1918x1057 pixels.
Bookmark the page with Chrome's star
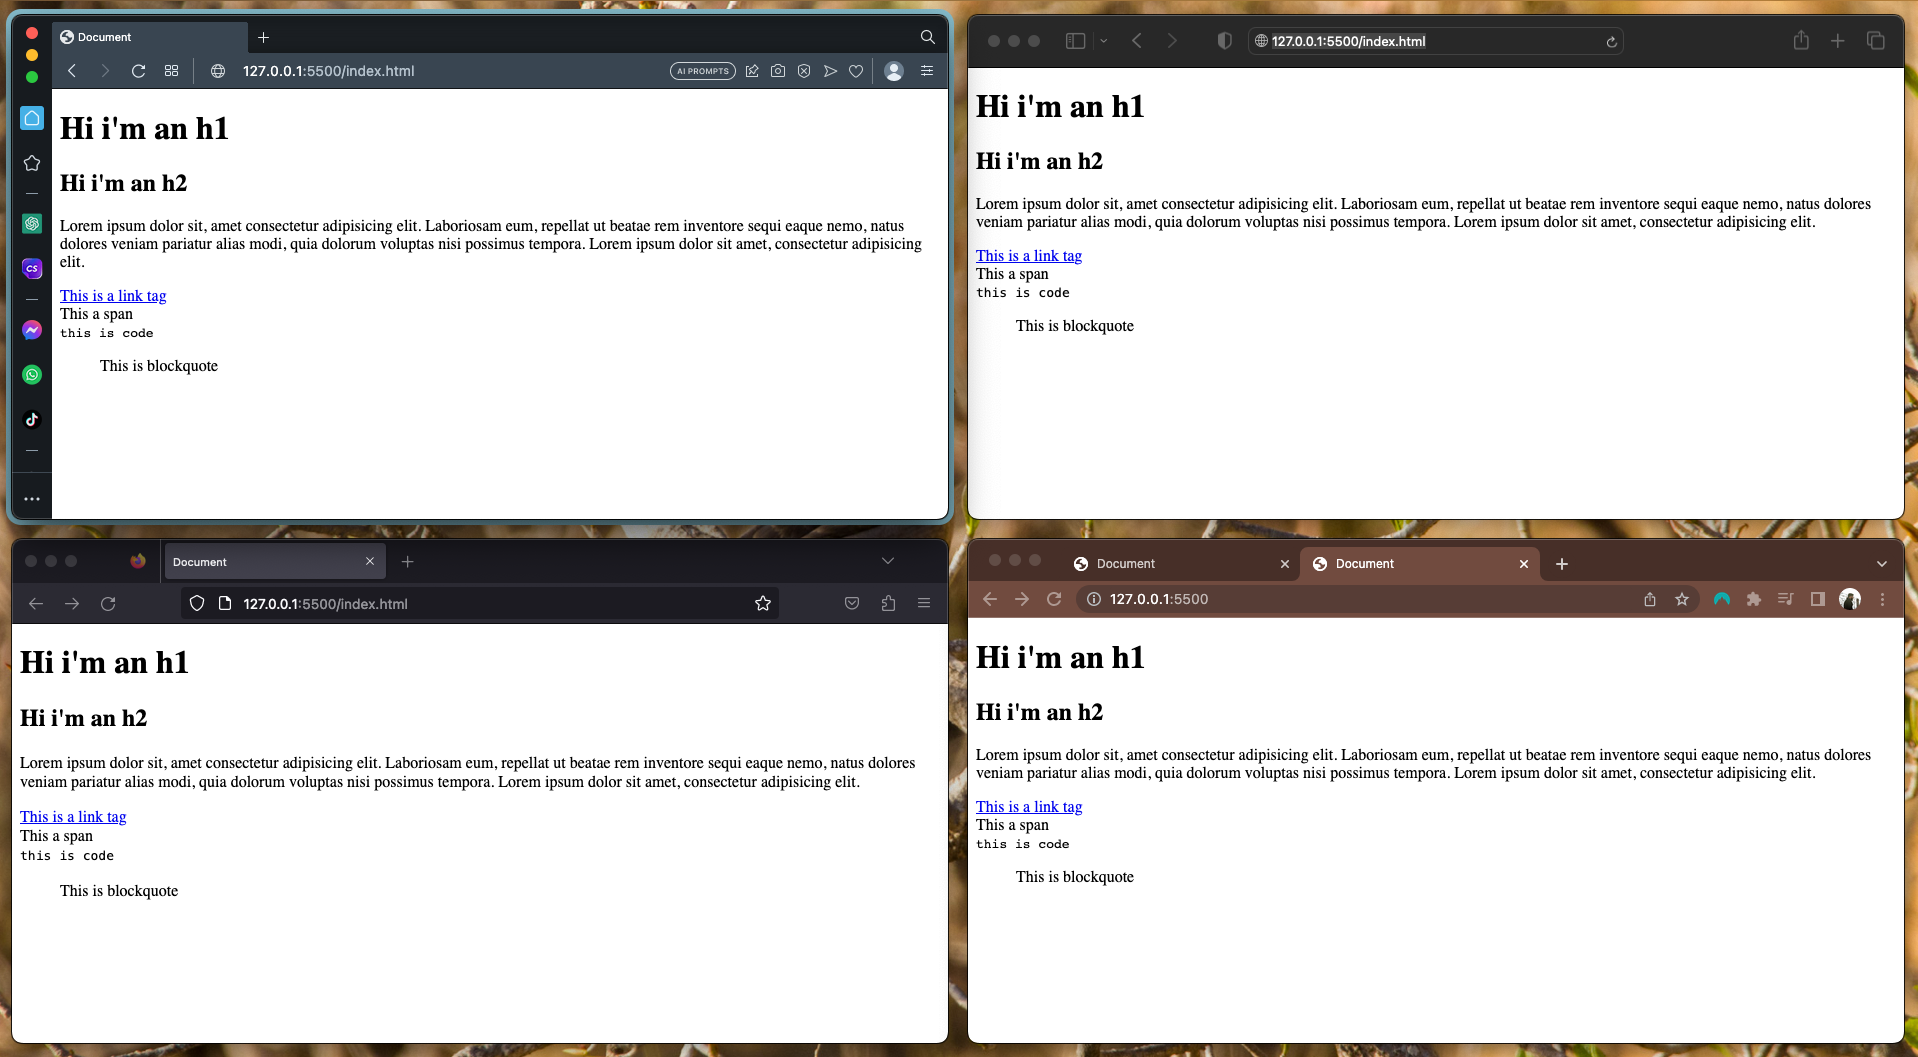pos(1682,599)
